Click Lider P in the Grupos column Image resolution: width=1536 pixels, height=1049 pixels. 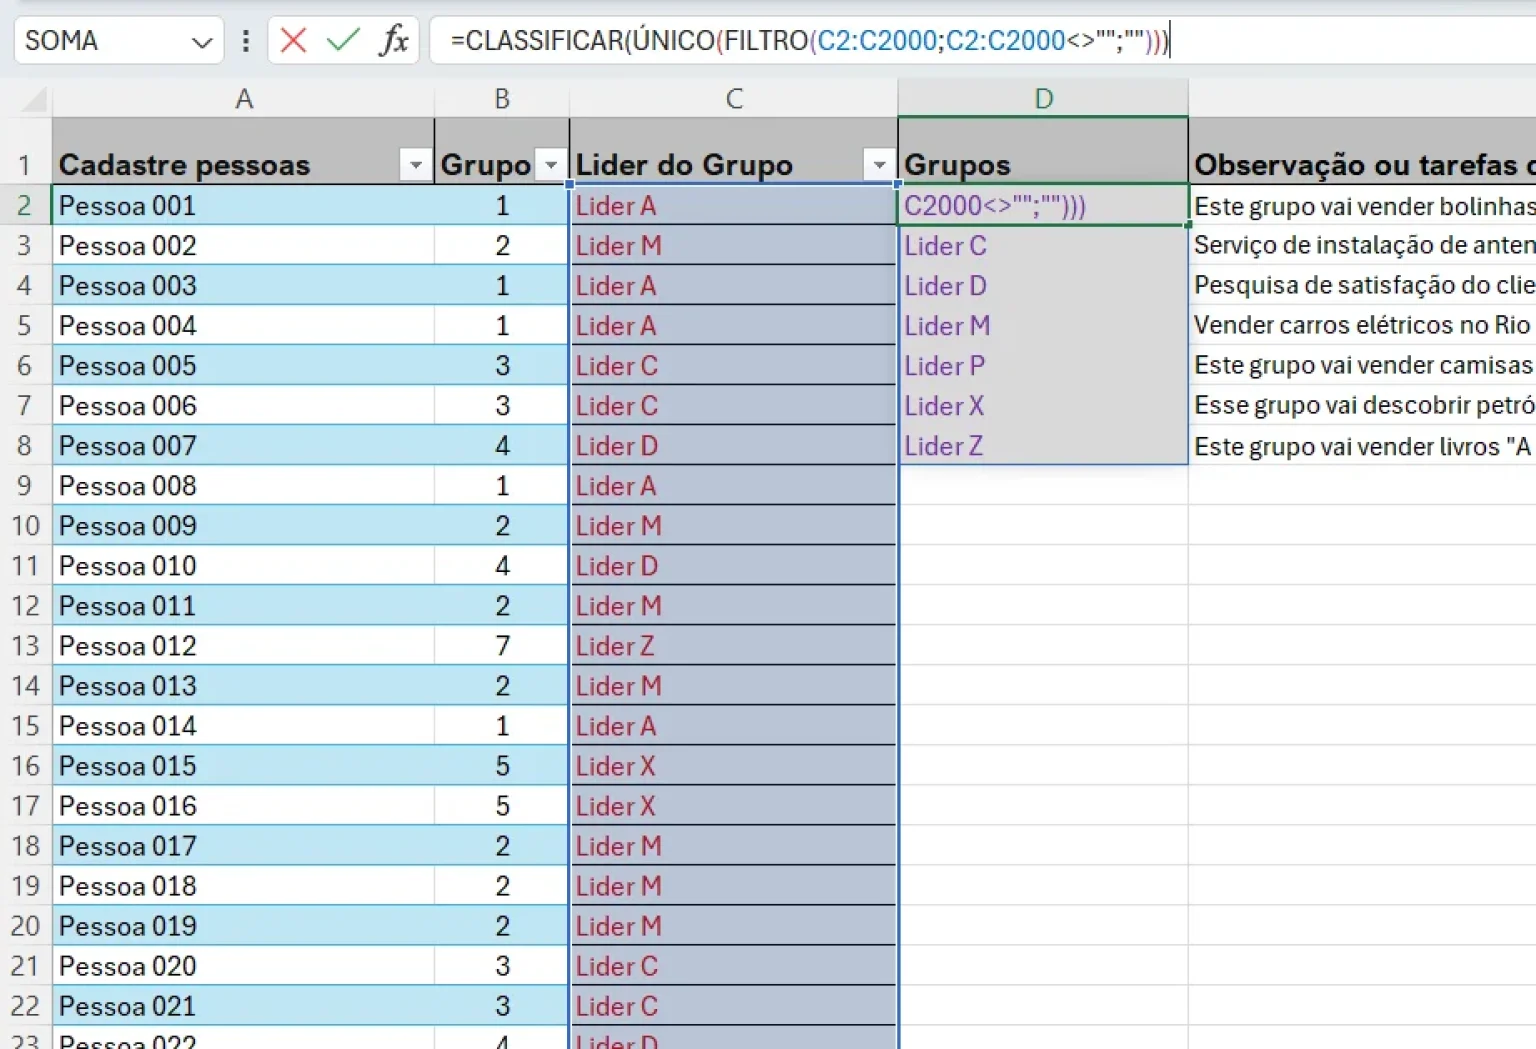1043,365
